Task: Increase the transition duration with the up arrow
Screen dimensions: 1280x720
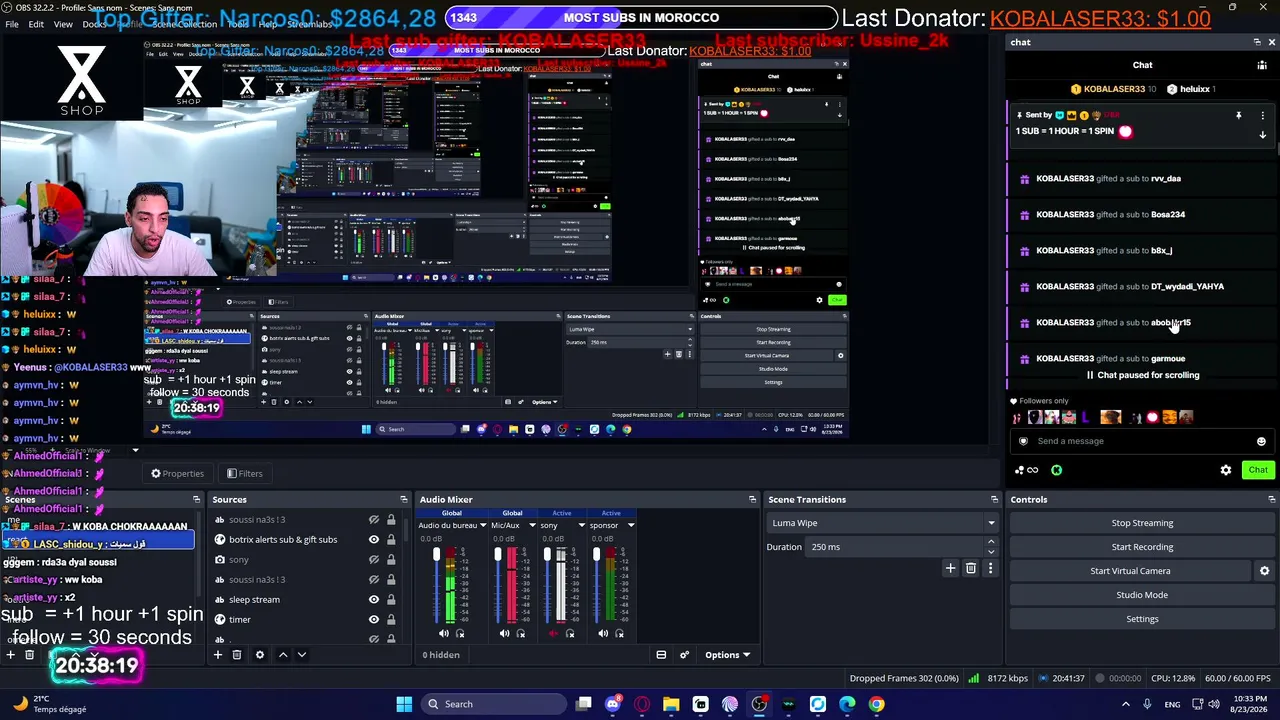Action: (x=991, y=542)
